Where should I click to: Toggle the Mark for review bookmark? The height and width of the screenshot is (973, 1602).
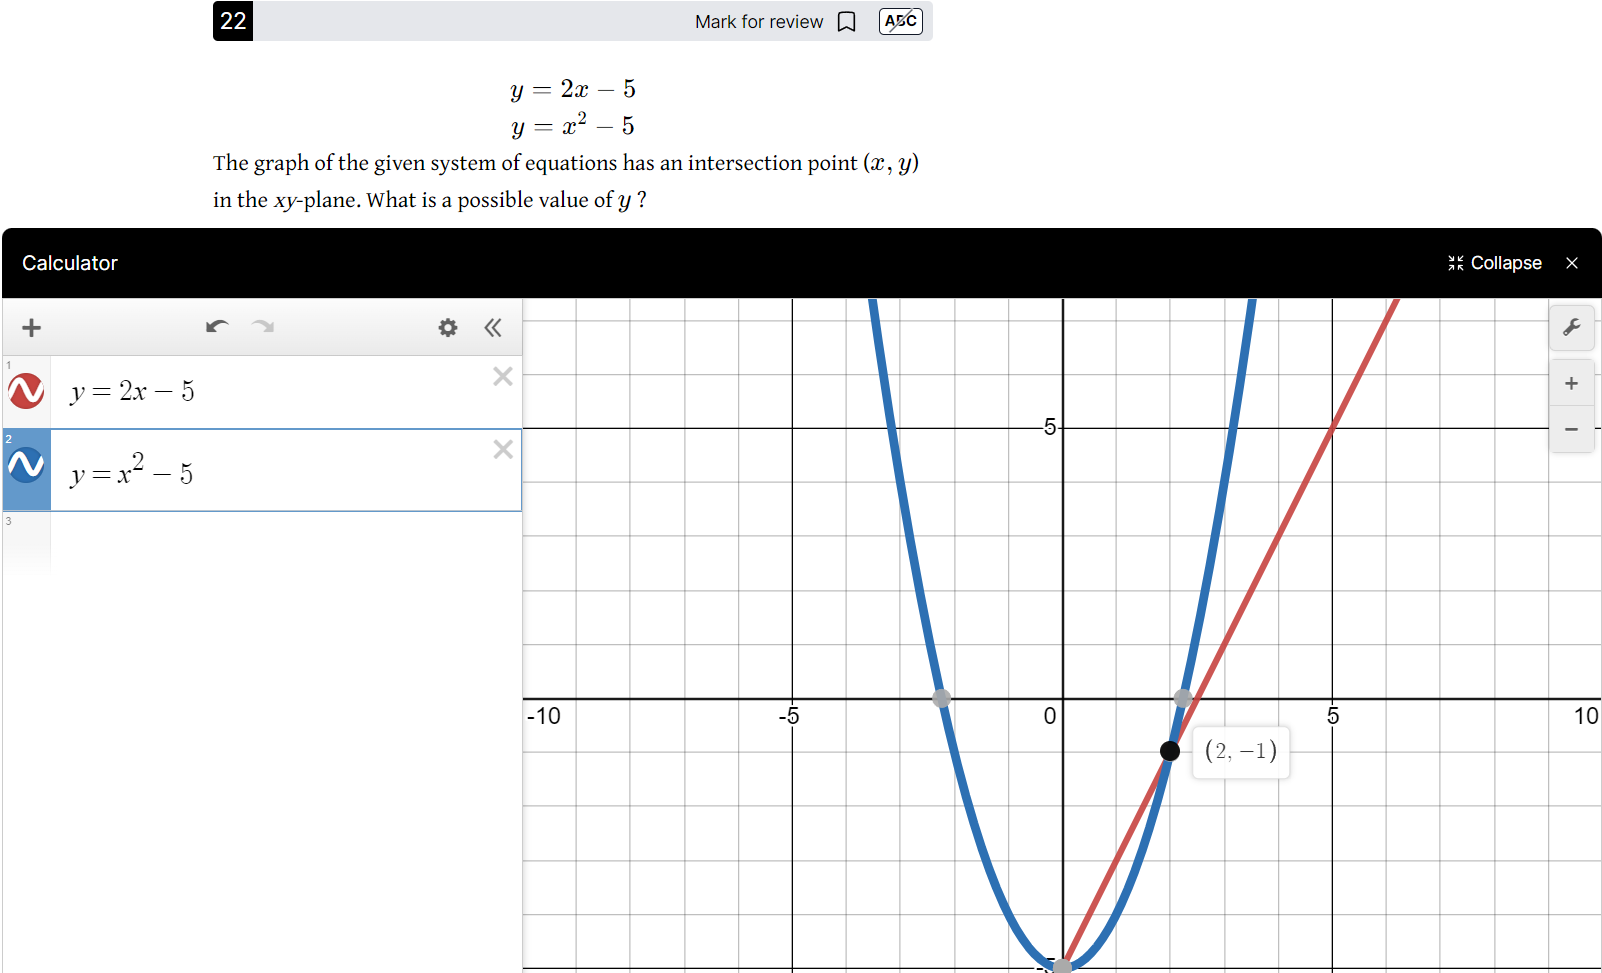tap(846, 21)
